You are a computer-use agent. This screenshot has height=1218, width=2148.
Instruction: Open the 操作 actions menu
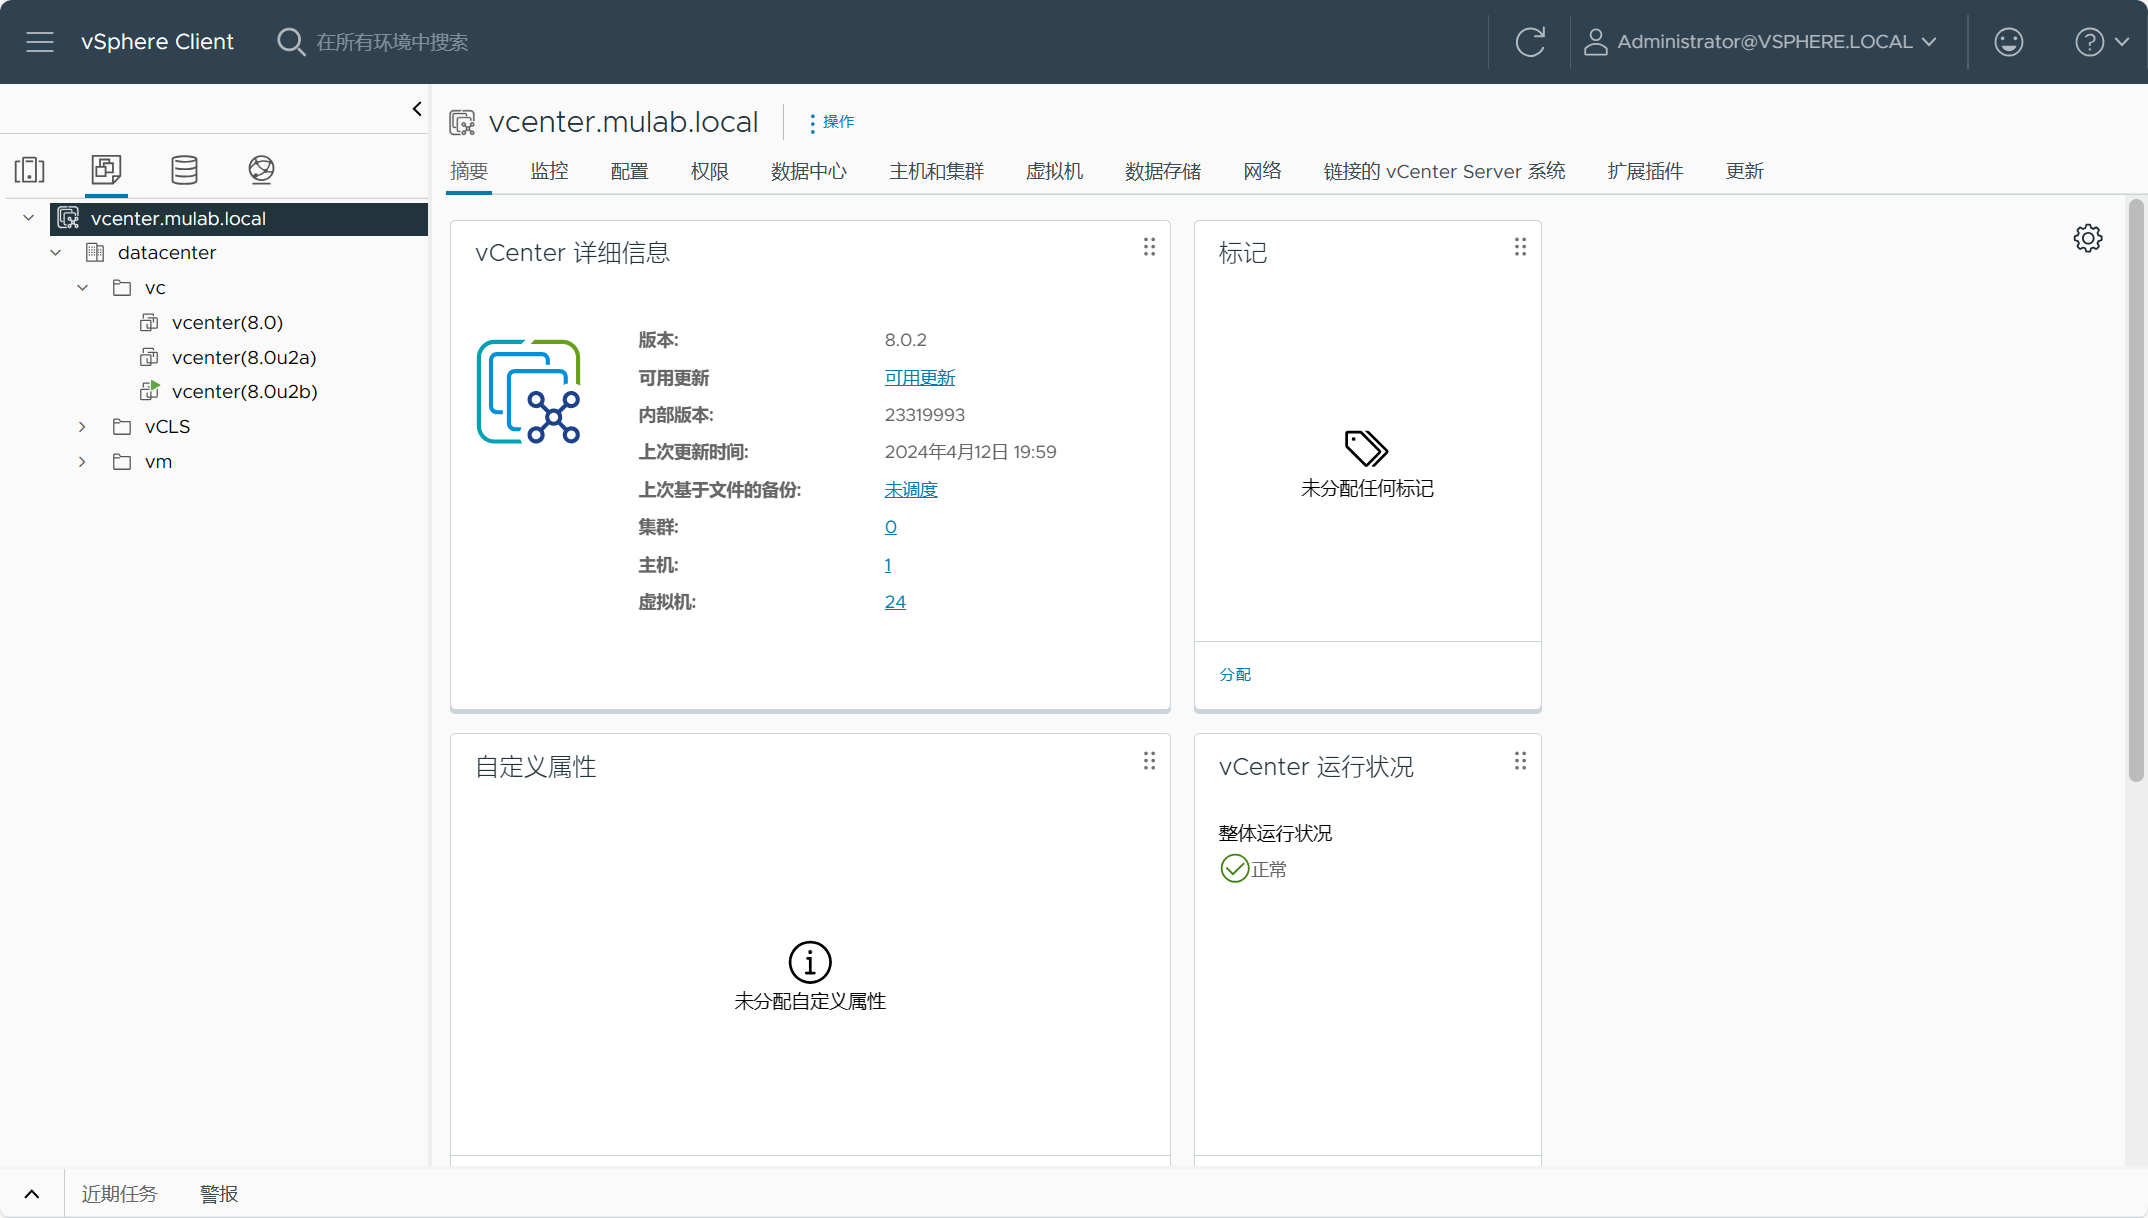[x=831, y=122]
